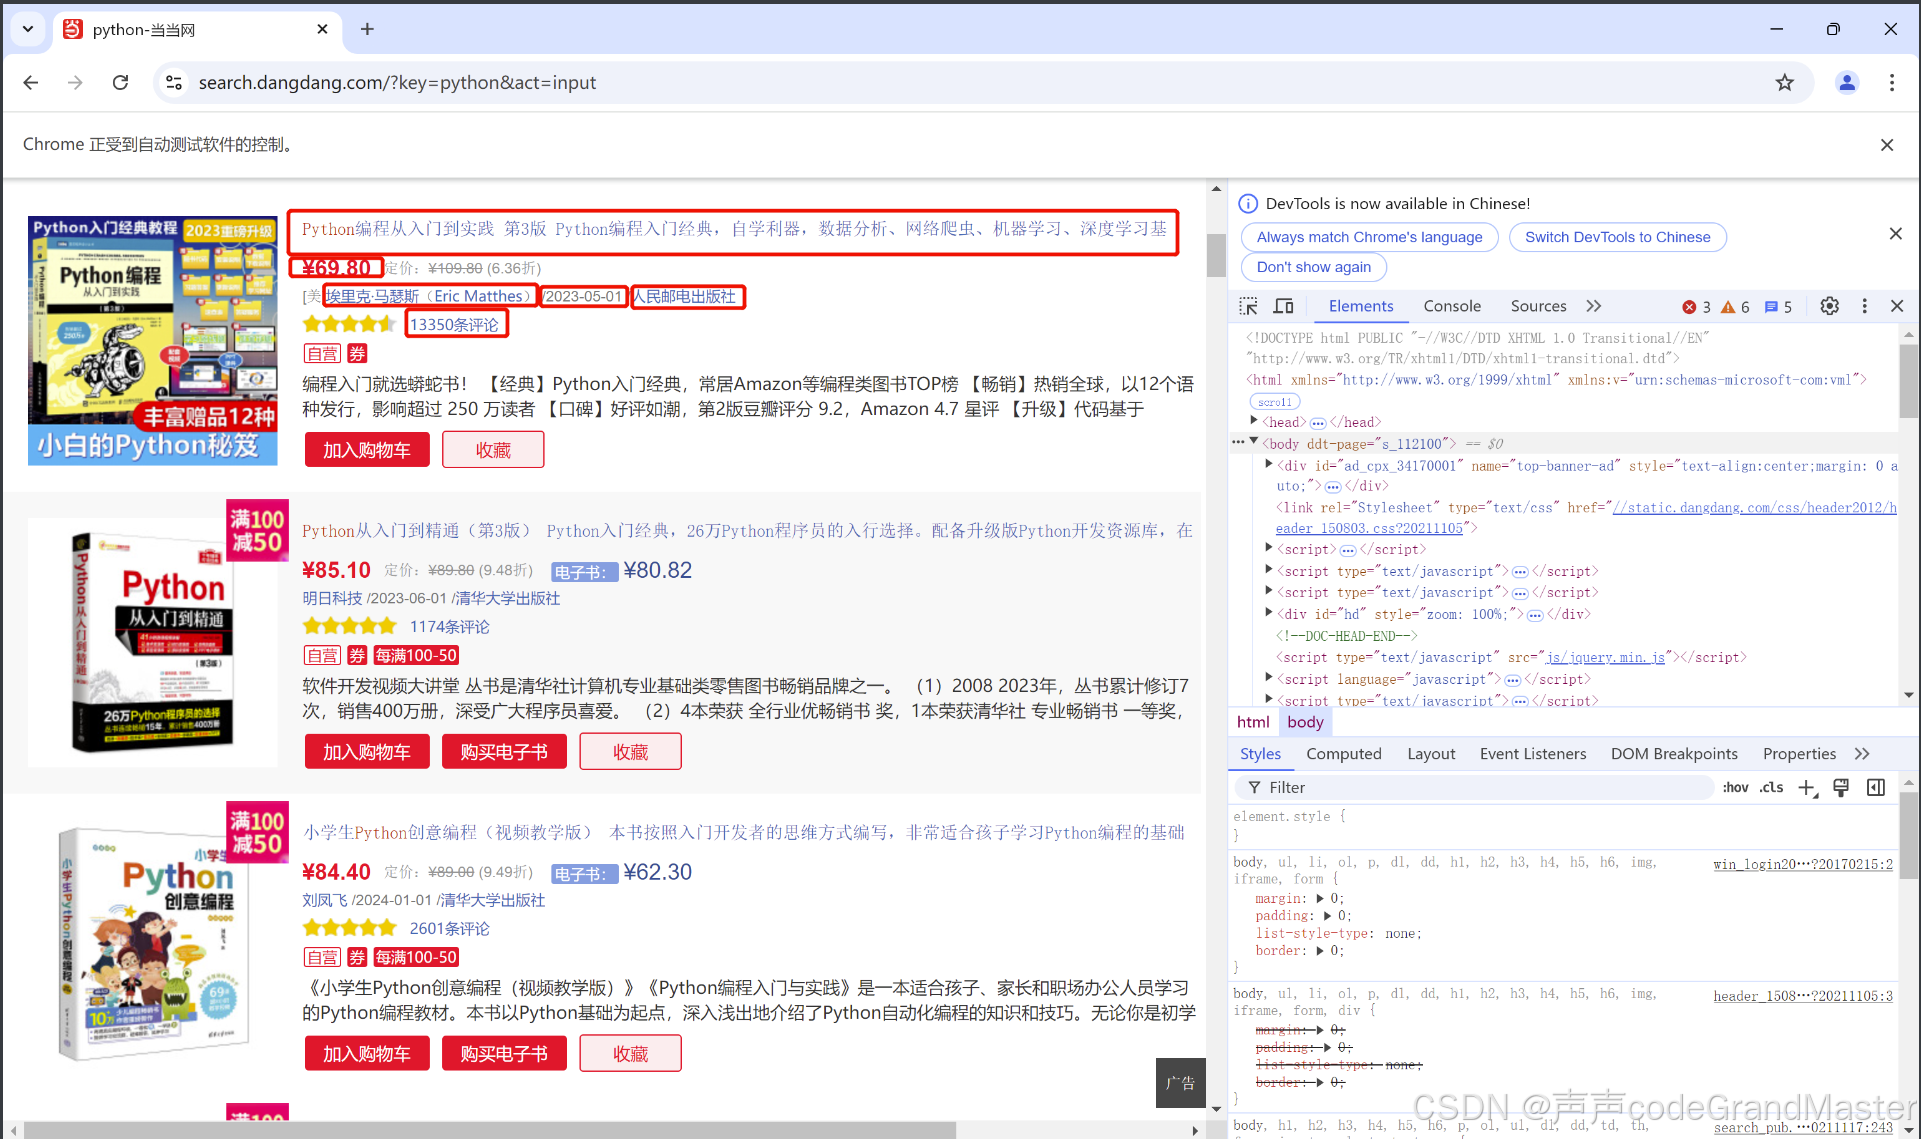Switch to the Console panel tab

click(x=1452, y=306)
